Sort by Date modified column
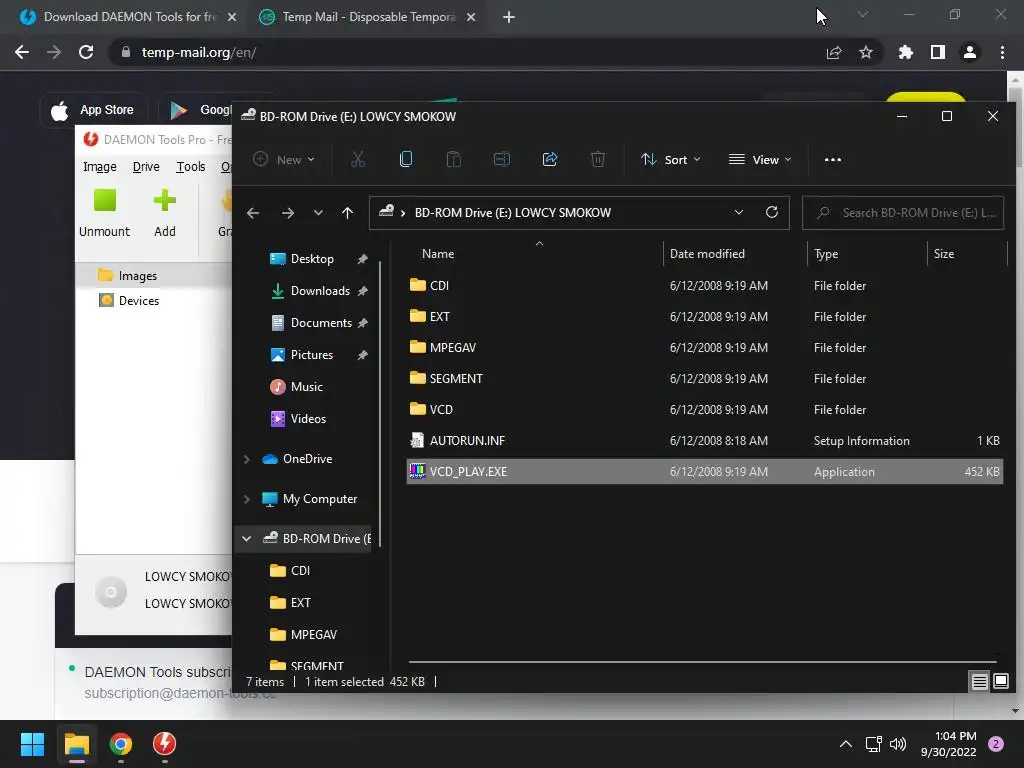Viewport: 1024px width, 768px height. 735,254
